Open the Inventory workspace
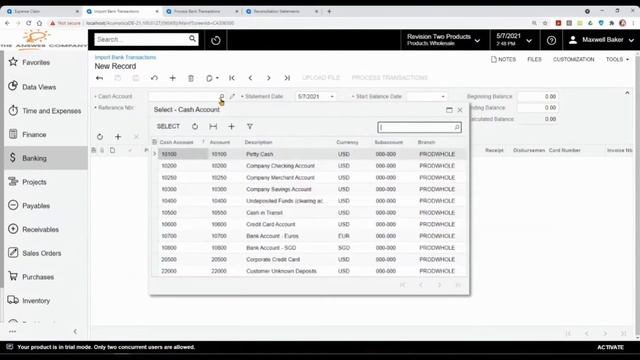The width and height of the screenshot is (640, 360). click(36, 300)
